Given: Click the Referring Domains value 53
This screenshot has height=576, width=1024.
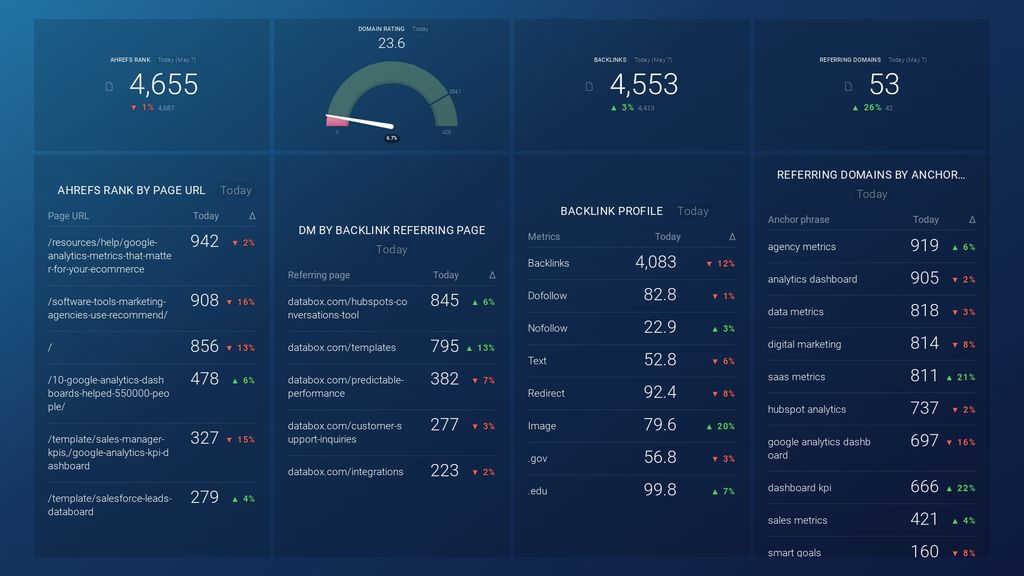Looking at the screenshot, I should 884,84.
